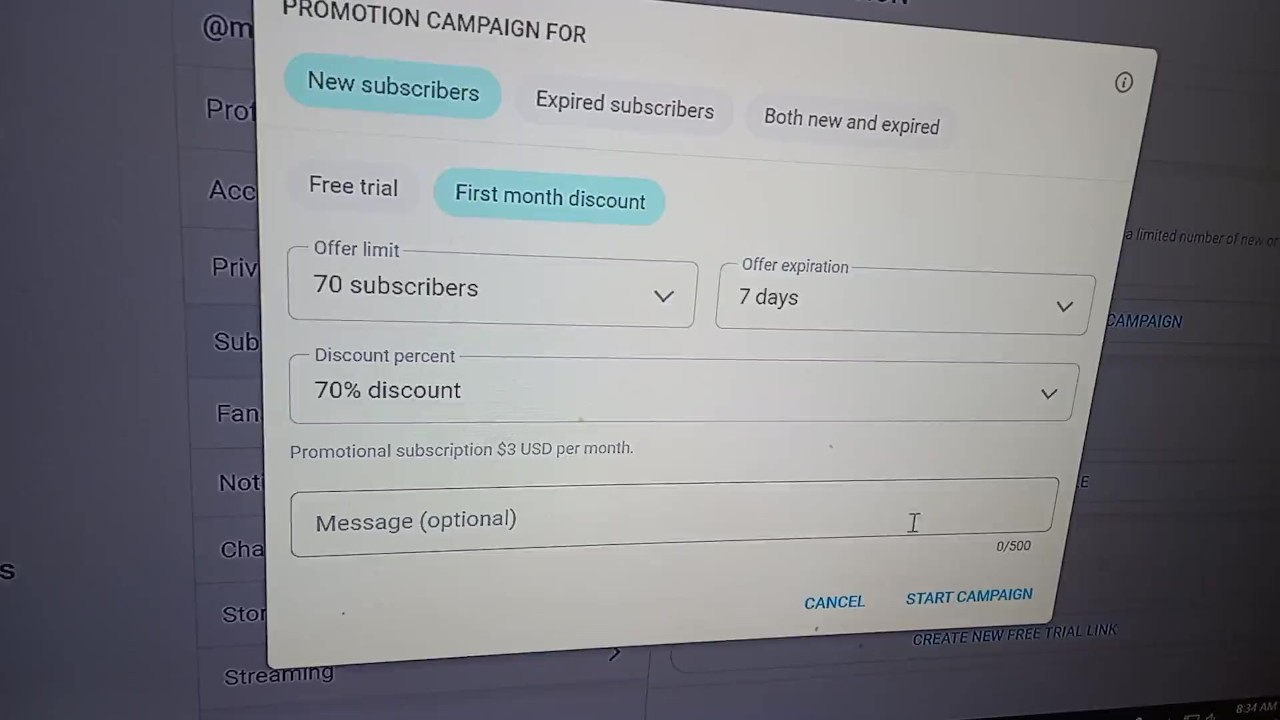This screenshot has height=720, width=1280.
Task: Open the partially hidden Sub settings item
Action: coord(236,342)
